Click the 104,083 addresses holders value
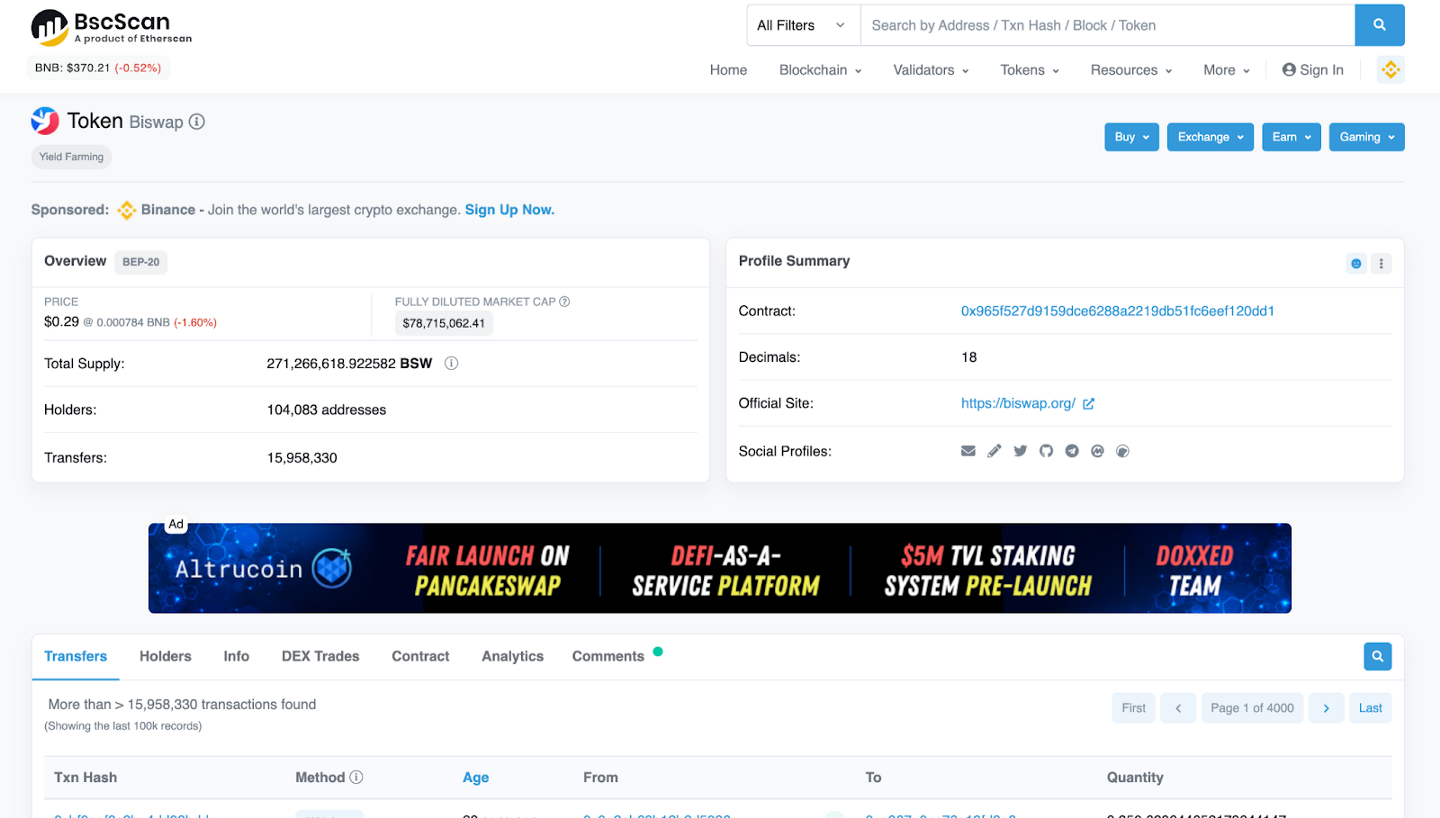The width and height of the screenshot is (1440, 818). coord(326,410)
